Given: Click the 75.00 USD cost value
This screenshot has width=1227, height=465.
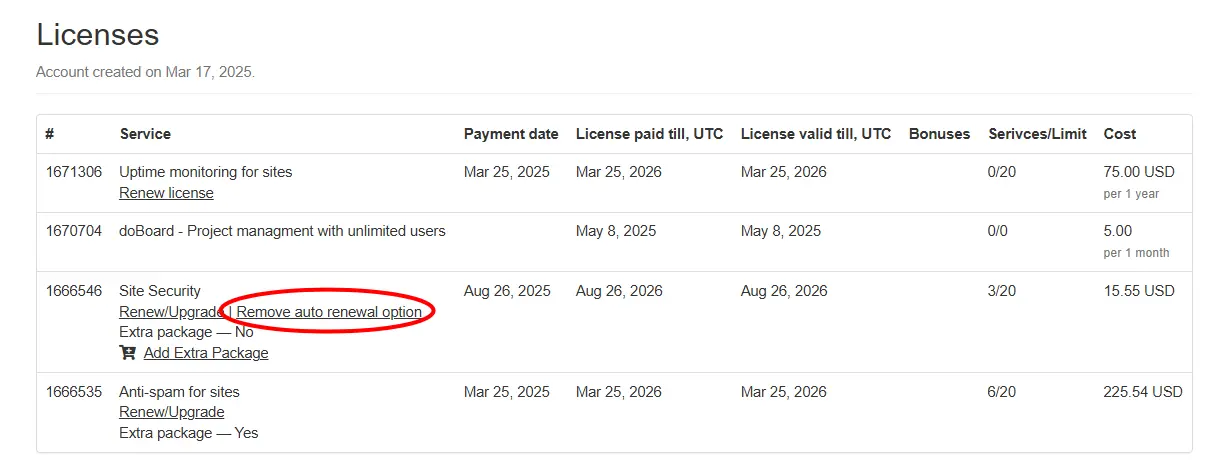Looking at the screenshot, I should [x=1139, y=172].
